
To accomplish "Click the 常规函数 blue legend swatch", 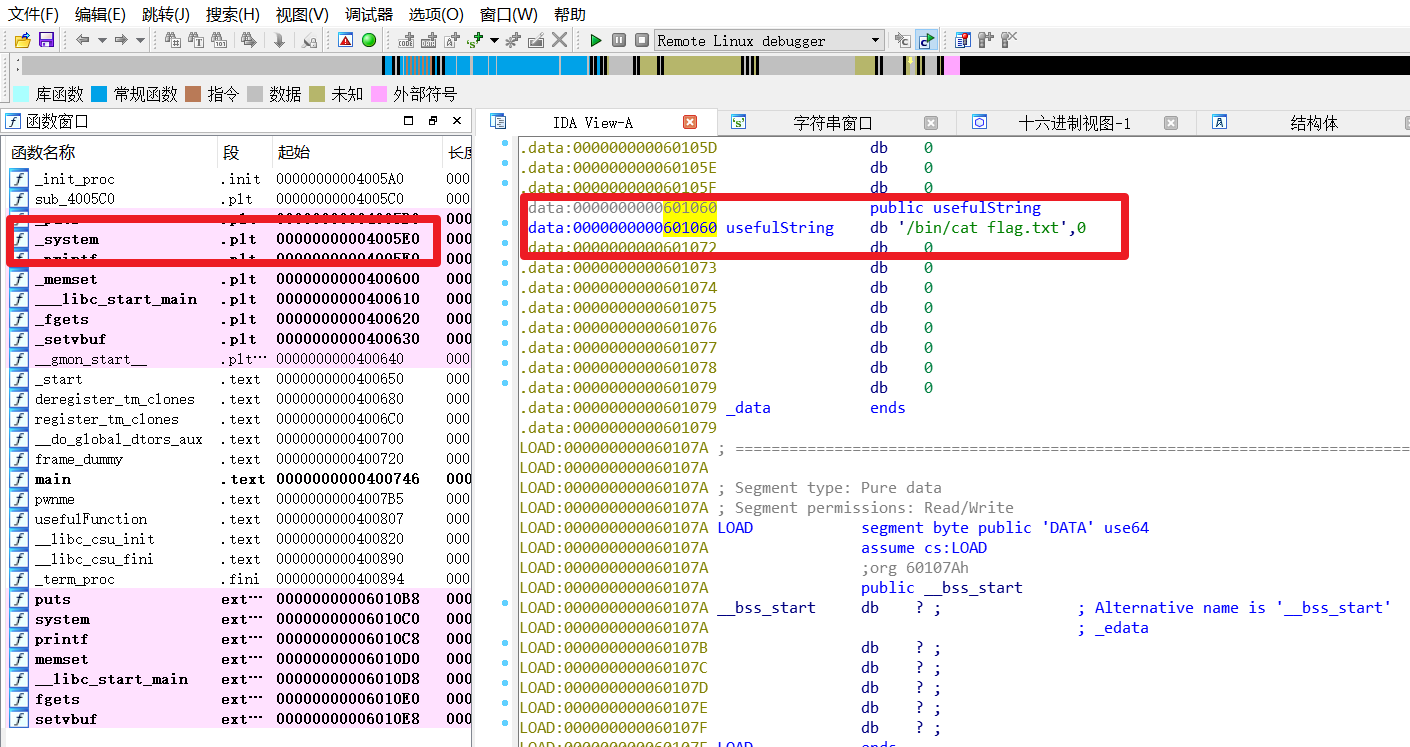I will pos(99,94).
